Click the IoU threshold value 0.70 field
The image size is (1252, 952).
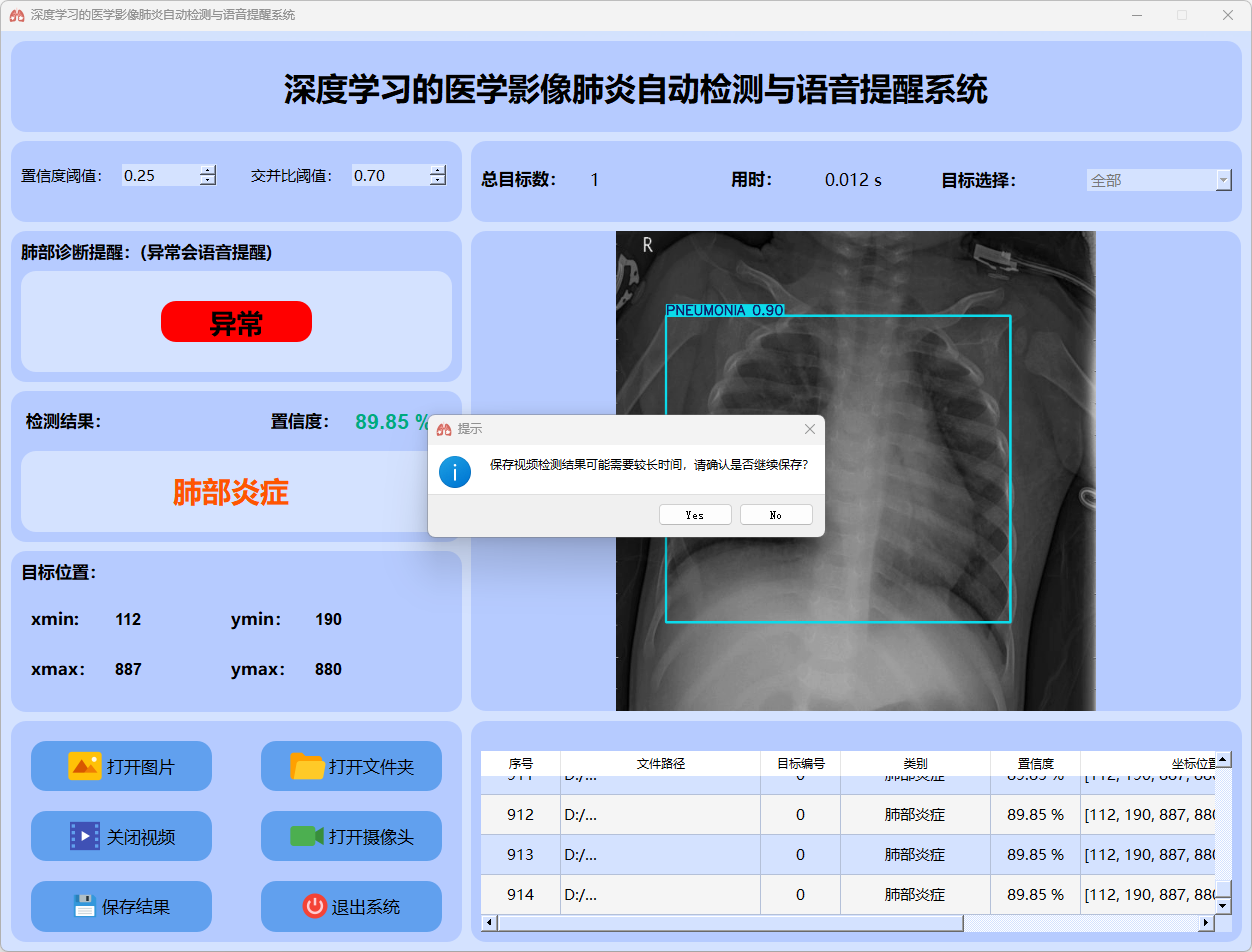click(x=388, y=175)
